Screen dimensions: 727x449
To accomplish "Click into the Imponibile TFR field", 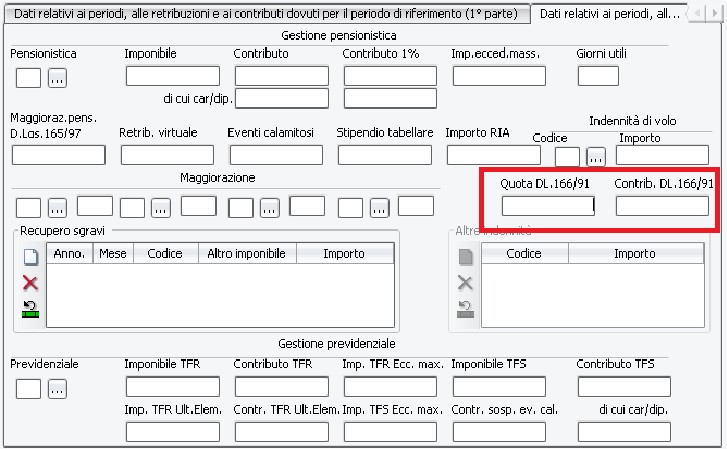I will pos(172,386).
